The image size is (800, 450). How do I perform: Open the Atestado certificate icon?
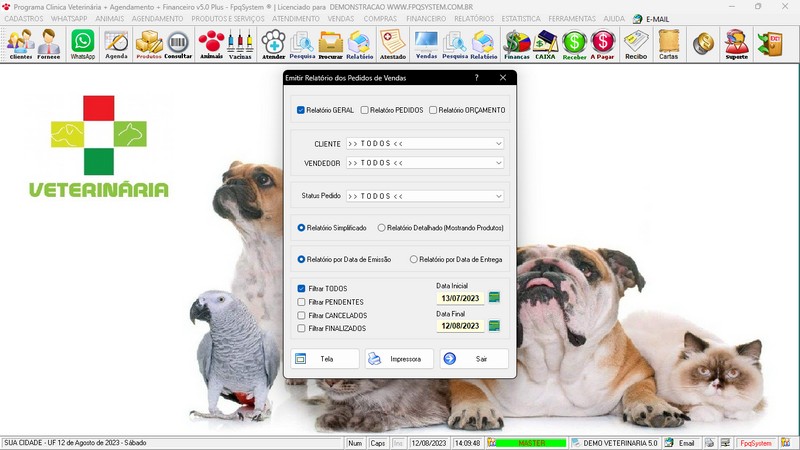pos(393,44)
